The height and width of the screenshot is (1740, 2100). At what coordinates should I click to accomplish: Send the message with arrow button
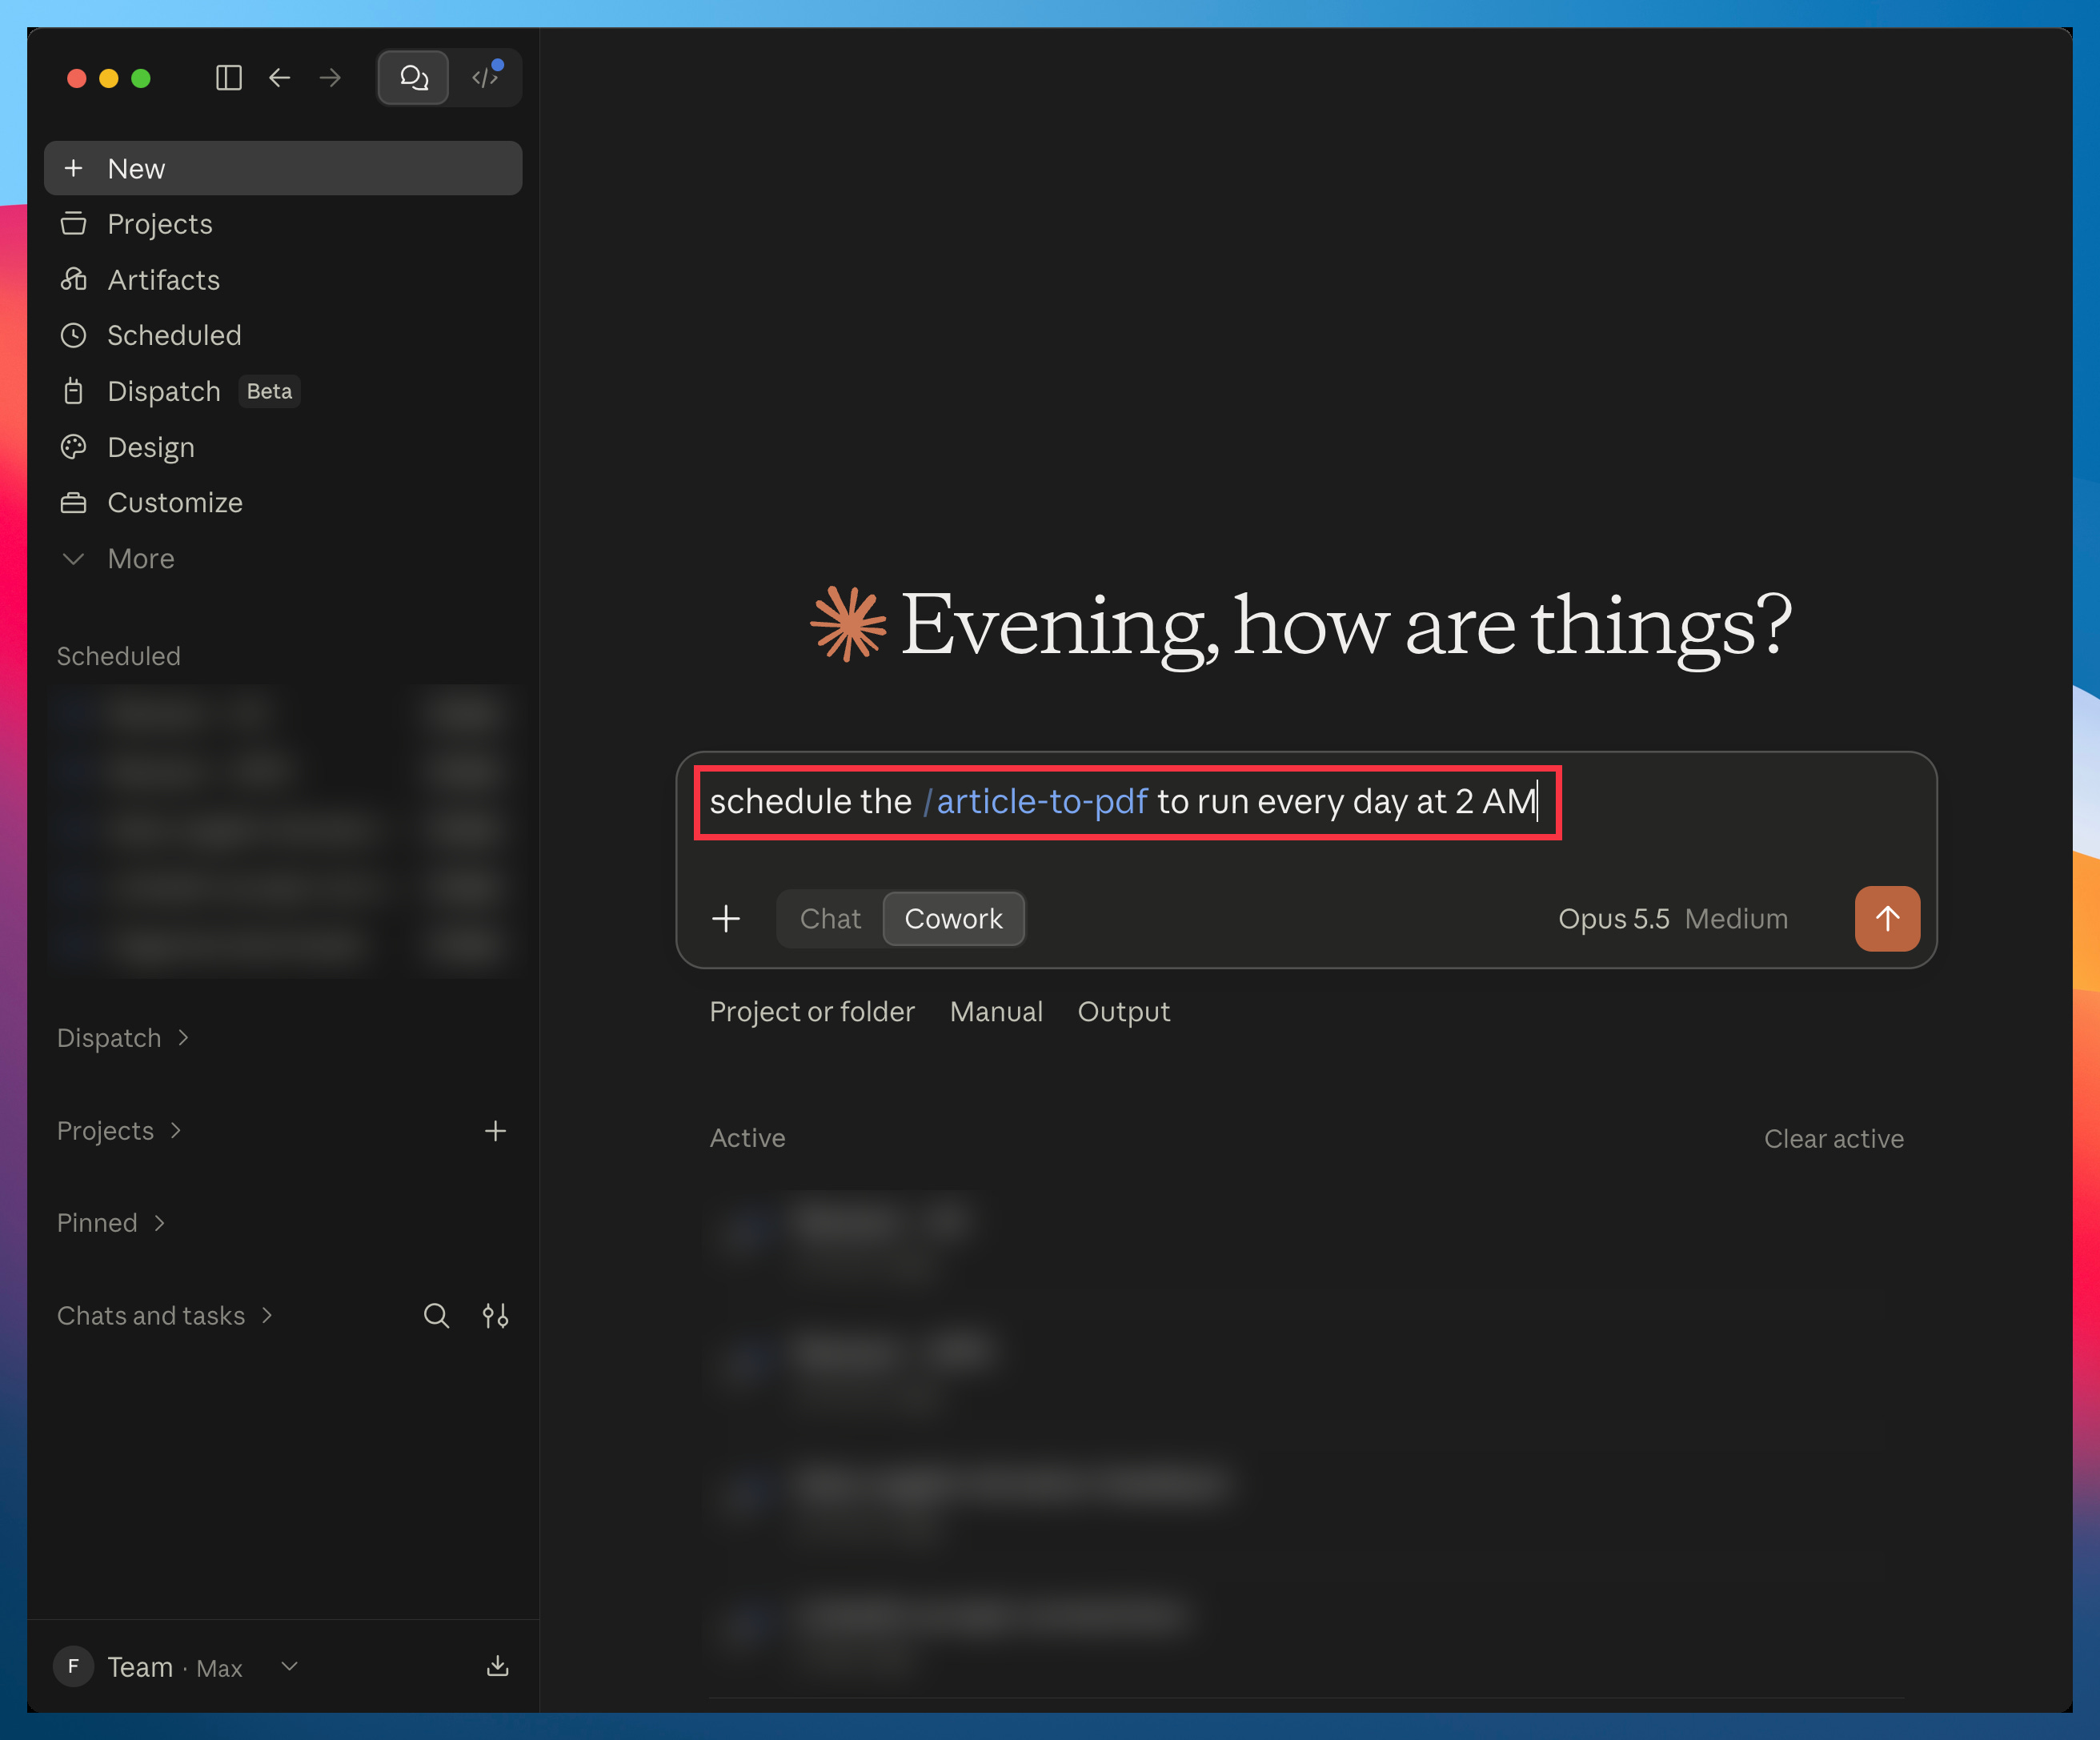coord(1887,918)
